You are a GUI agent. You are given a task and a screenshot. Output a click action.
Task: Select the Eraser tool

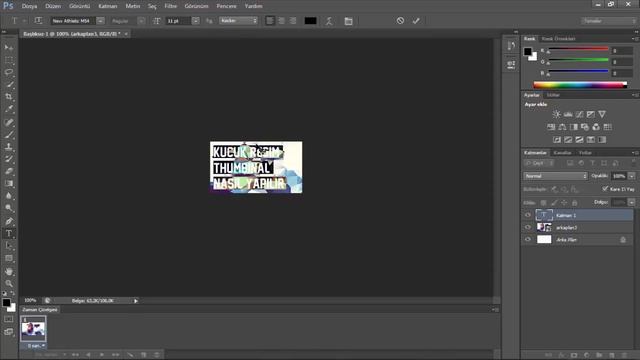[x=9, y=171]
